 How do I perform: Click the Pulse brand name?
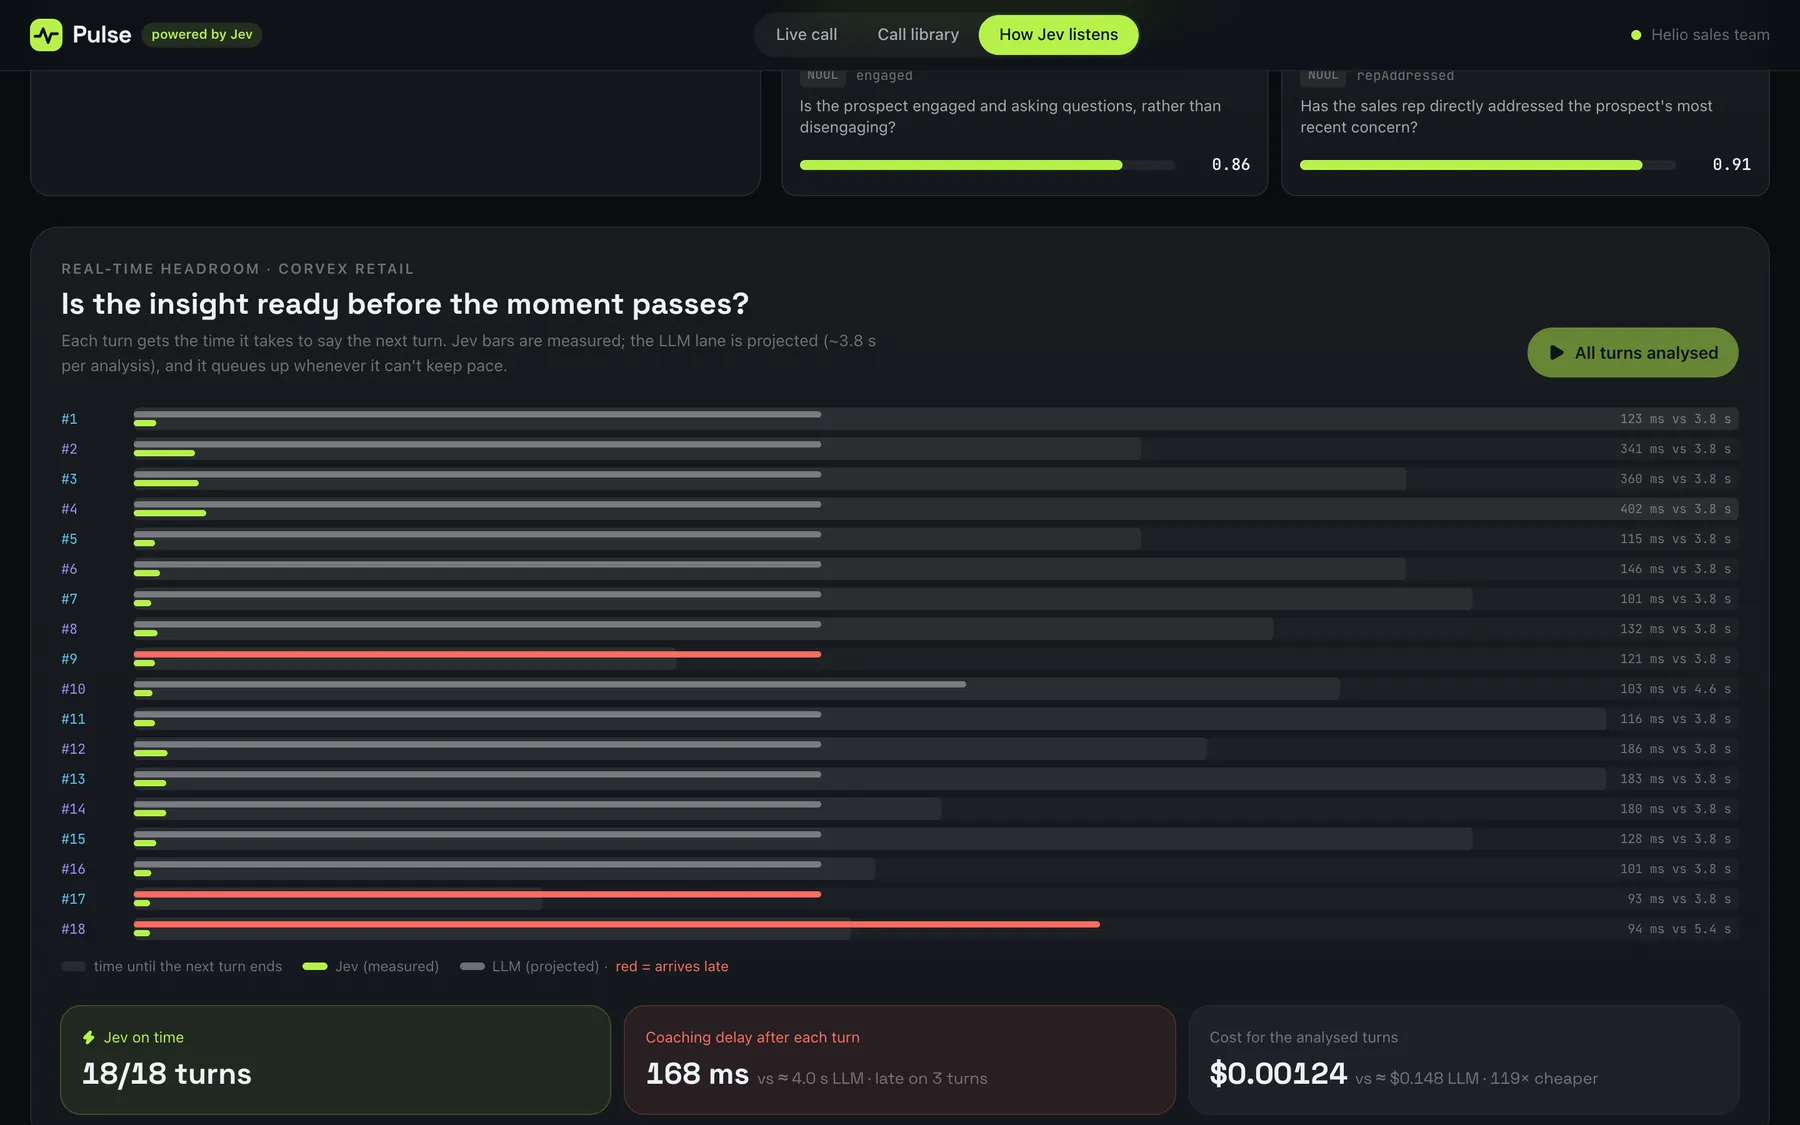tap(102, 35)
